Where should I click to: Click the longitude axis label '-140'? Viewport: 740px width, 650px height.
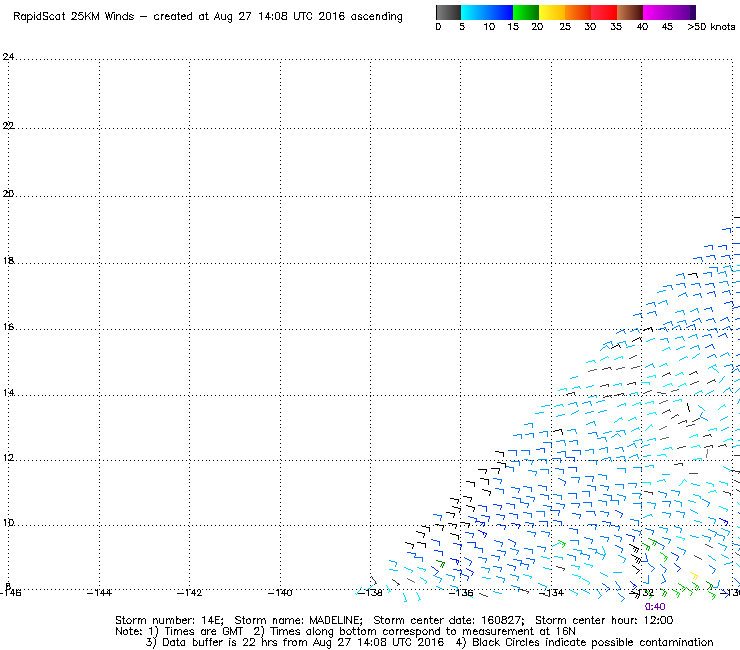point(280,593)
